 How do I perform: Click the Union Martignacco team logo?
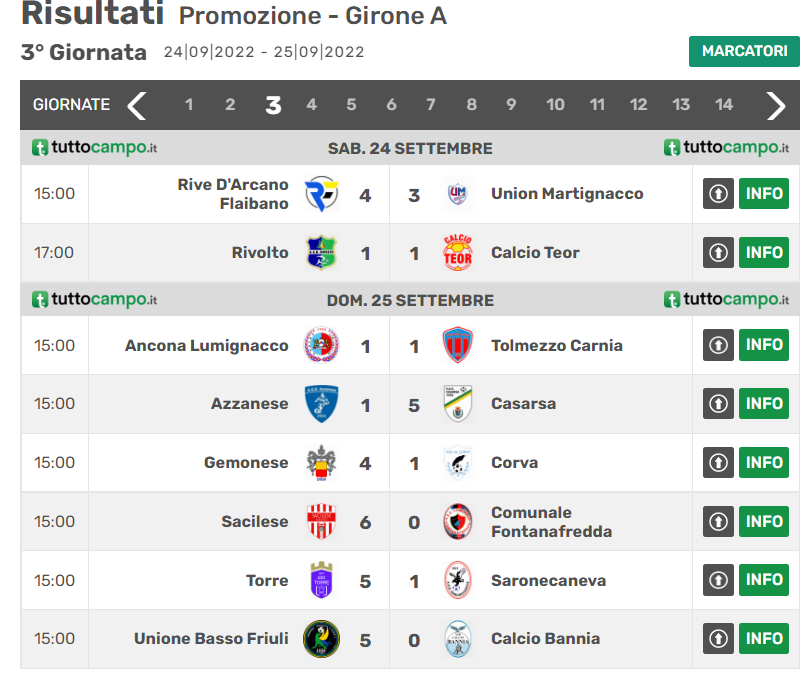[x=457, y=194]
